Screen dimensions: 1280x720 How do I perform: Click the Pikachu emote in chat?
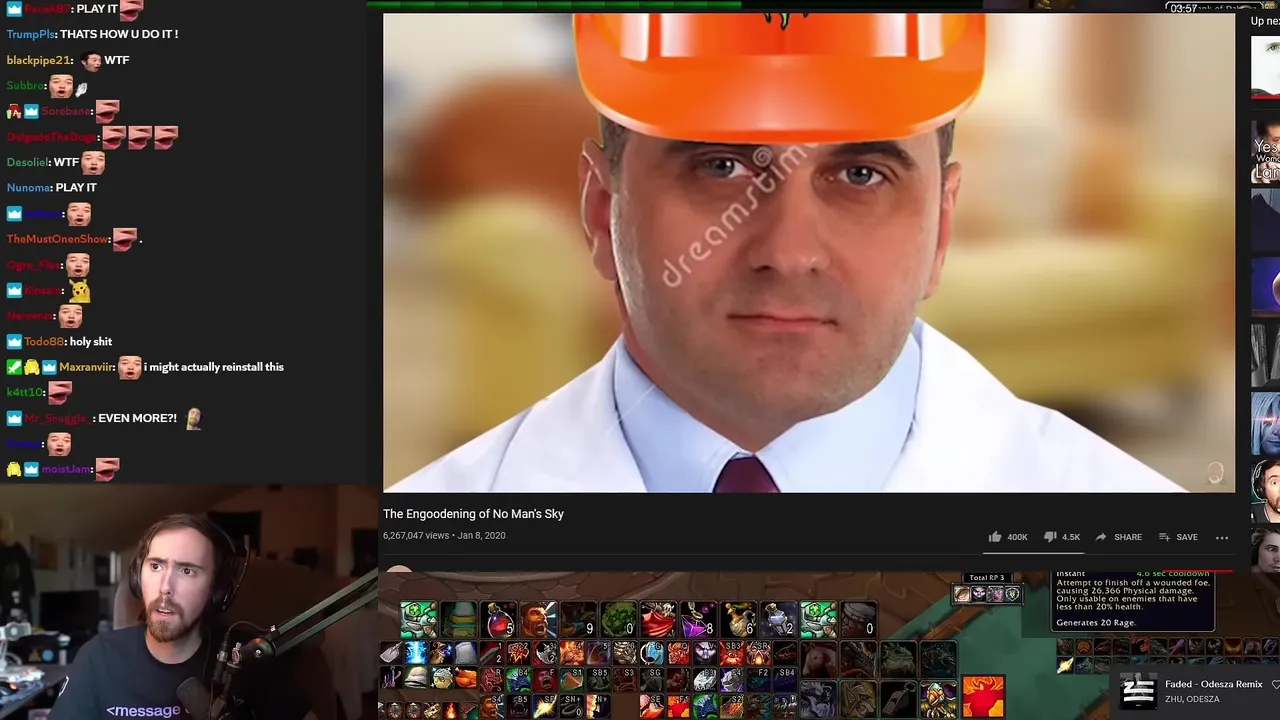[x=80, y=291]
